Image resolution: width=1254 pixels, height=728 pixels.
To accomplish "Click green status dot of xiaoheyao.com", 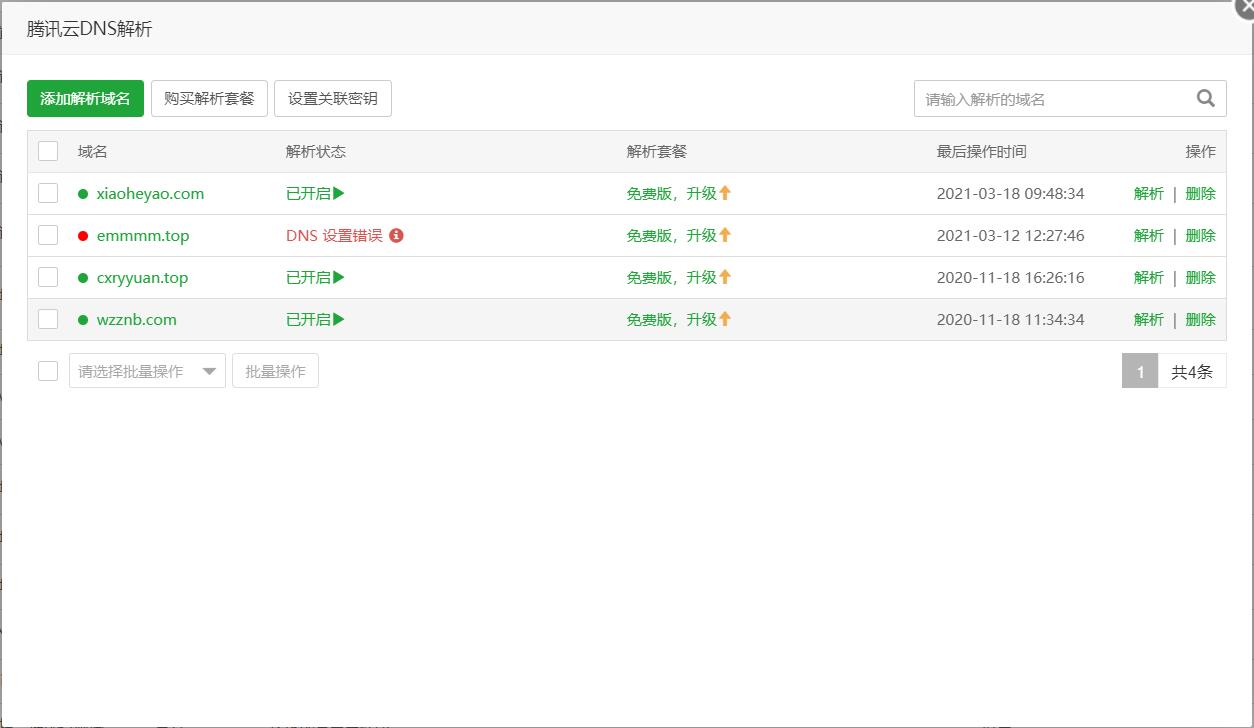I will pos(83,194).
